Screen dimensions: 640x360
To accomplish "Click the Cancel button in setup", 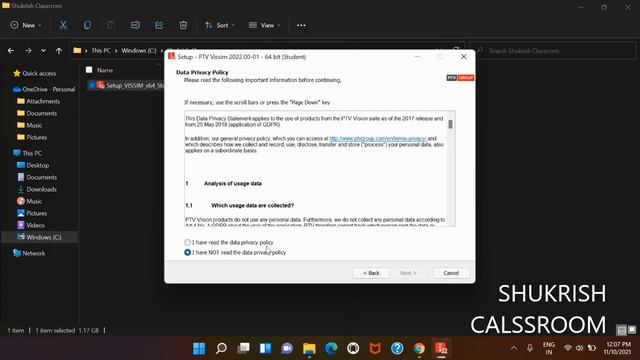I will click(x=451, y=273).
